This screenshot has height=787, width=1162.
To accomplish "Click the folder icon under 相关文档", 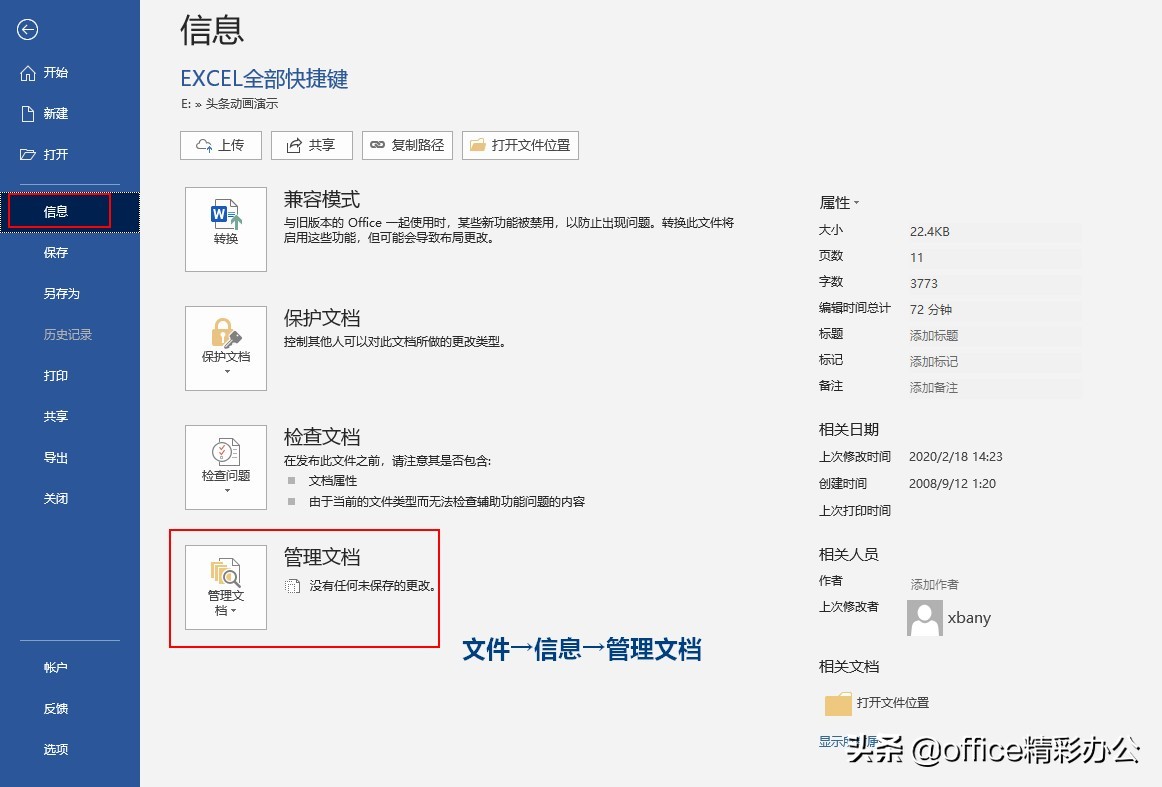I will coord(838,703).
